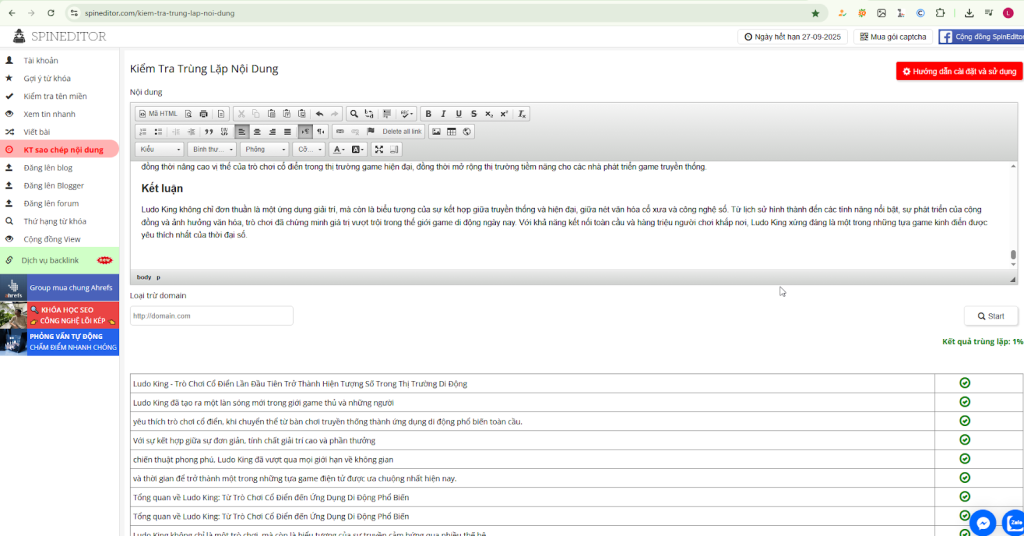1024x536 pixels.
Task: Toggle Underline formatting in the editor
Action: 458,114
